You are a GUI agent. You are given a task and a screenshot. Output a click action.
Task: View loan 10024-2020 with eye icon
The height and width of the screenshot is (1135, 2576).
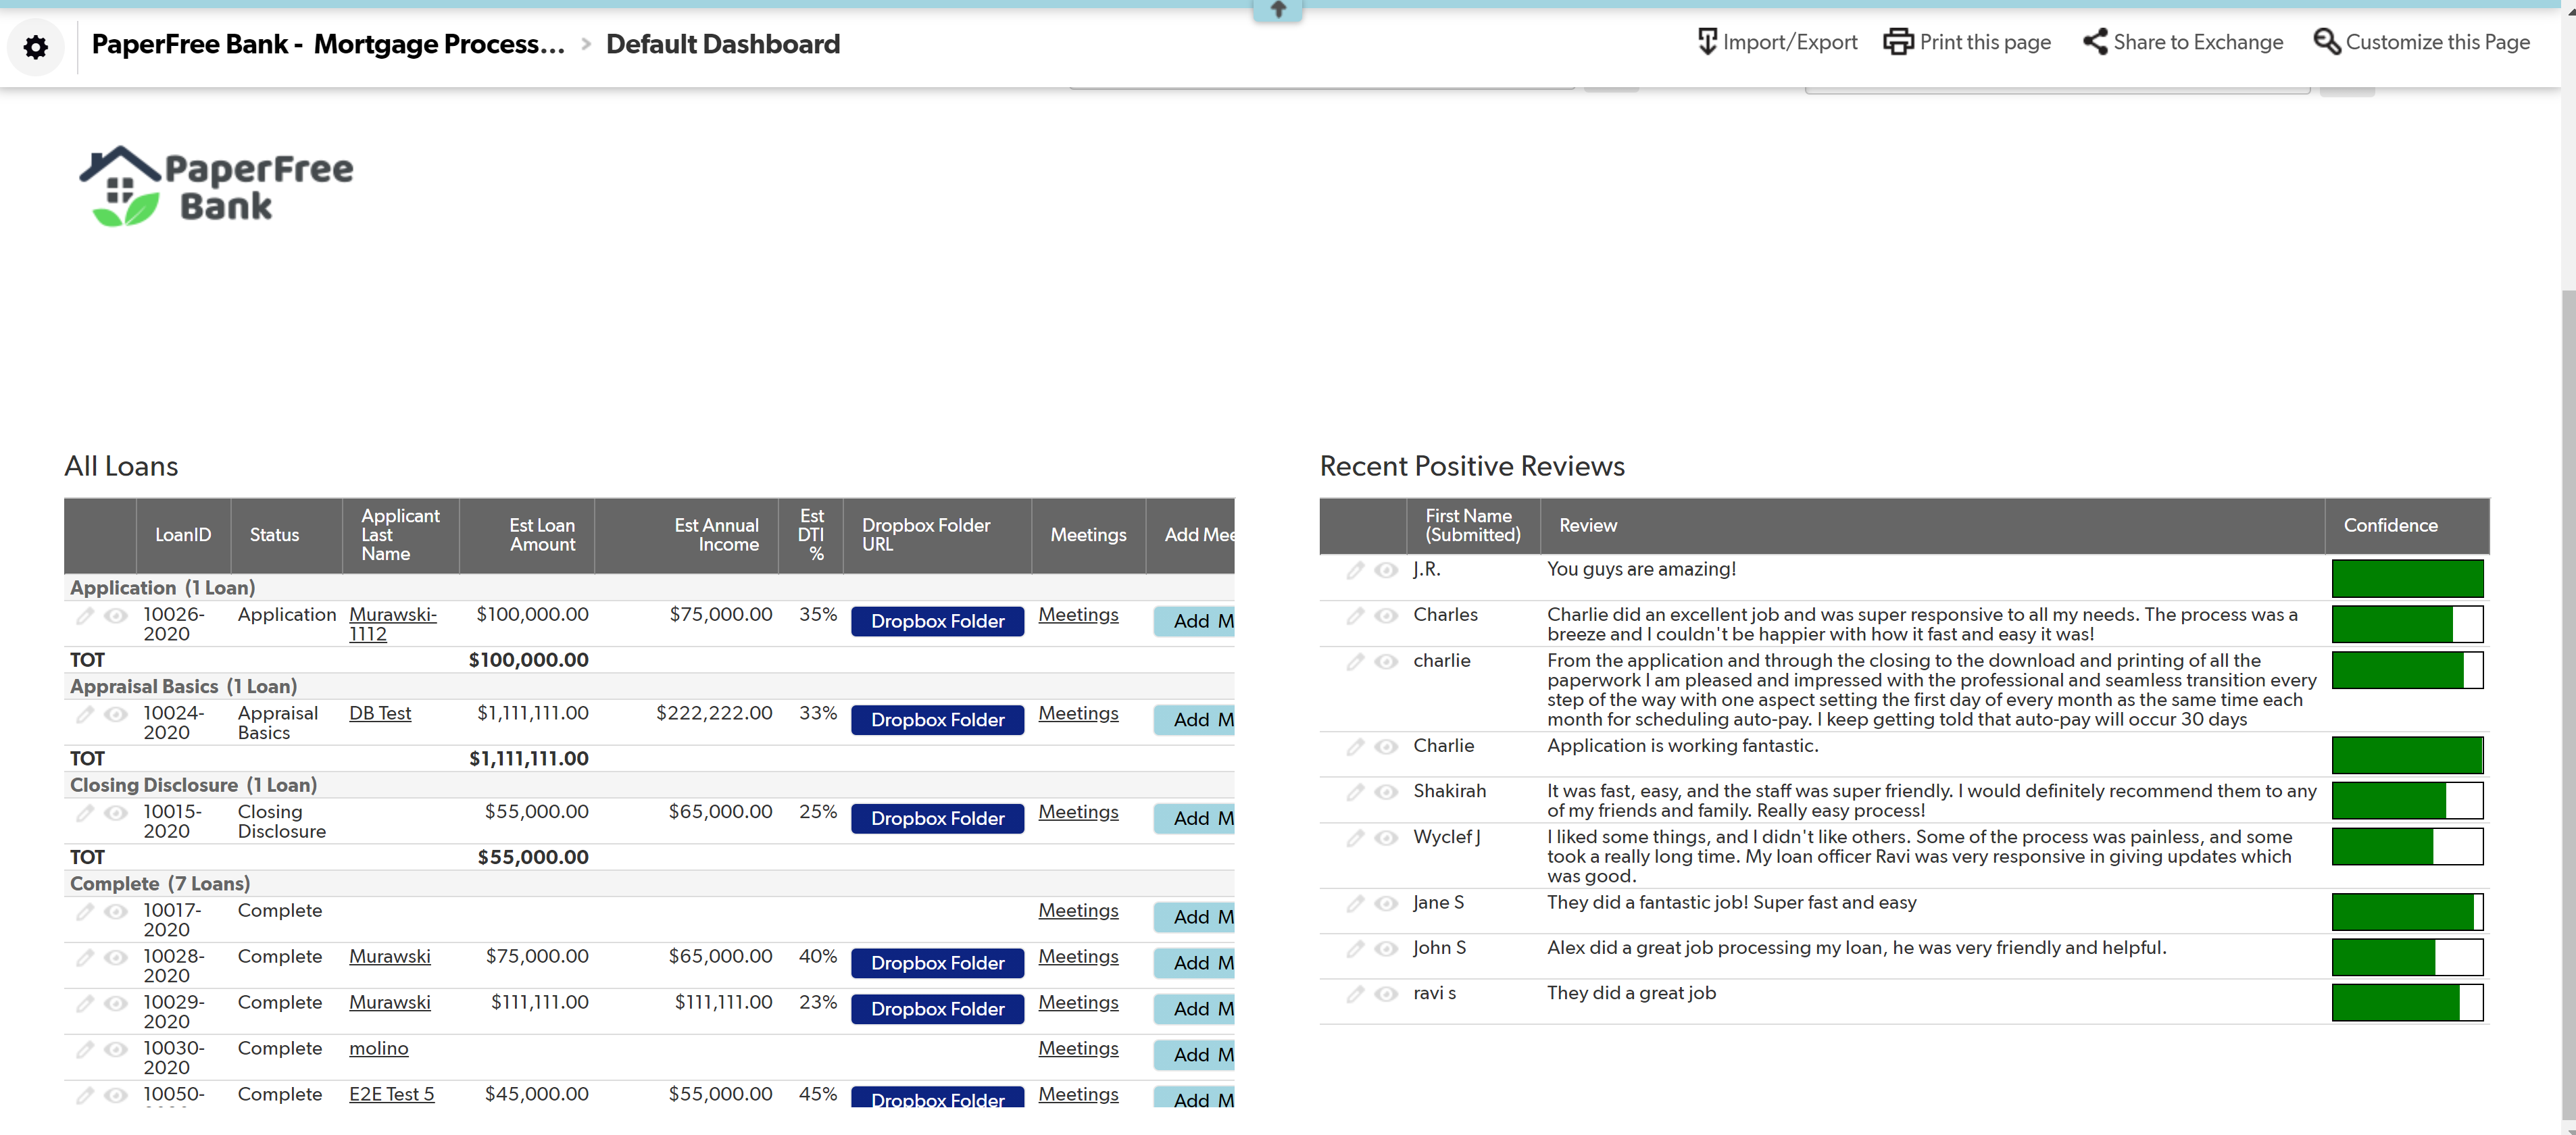(x=116, y=714)
